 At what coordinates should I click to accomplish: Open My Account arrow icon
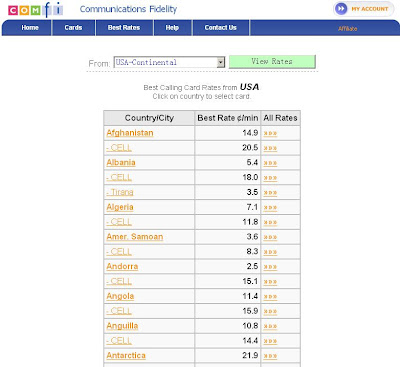click(x=341, y=9)
